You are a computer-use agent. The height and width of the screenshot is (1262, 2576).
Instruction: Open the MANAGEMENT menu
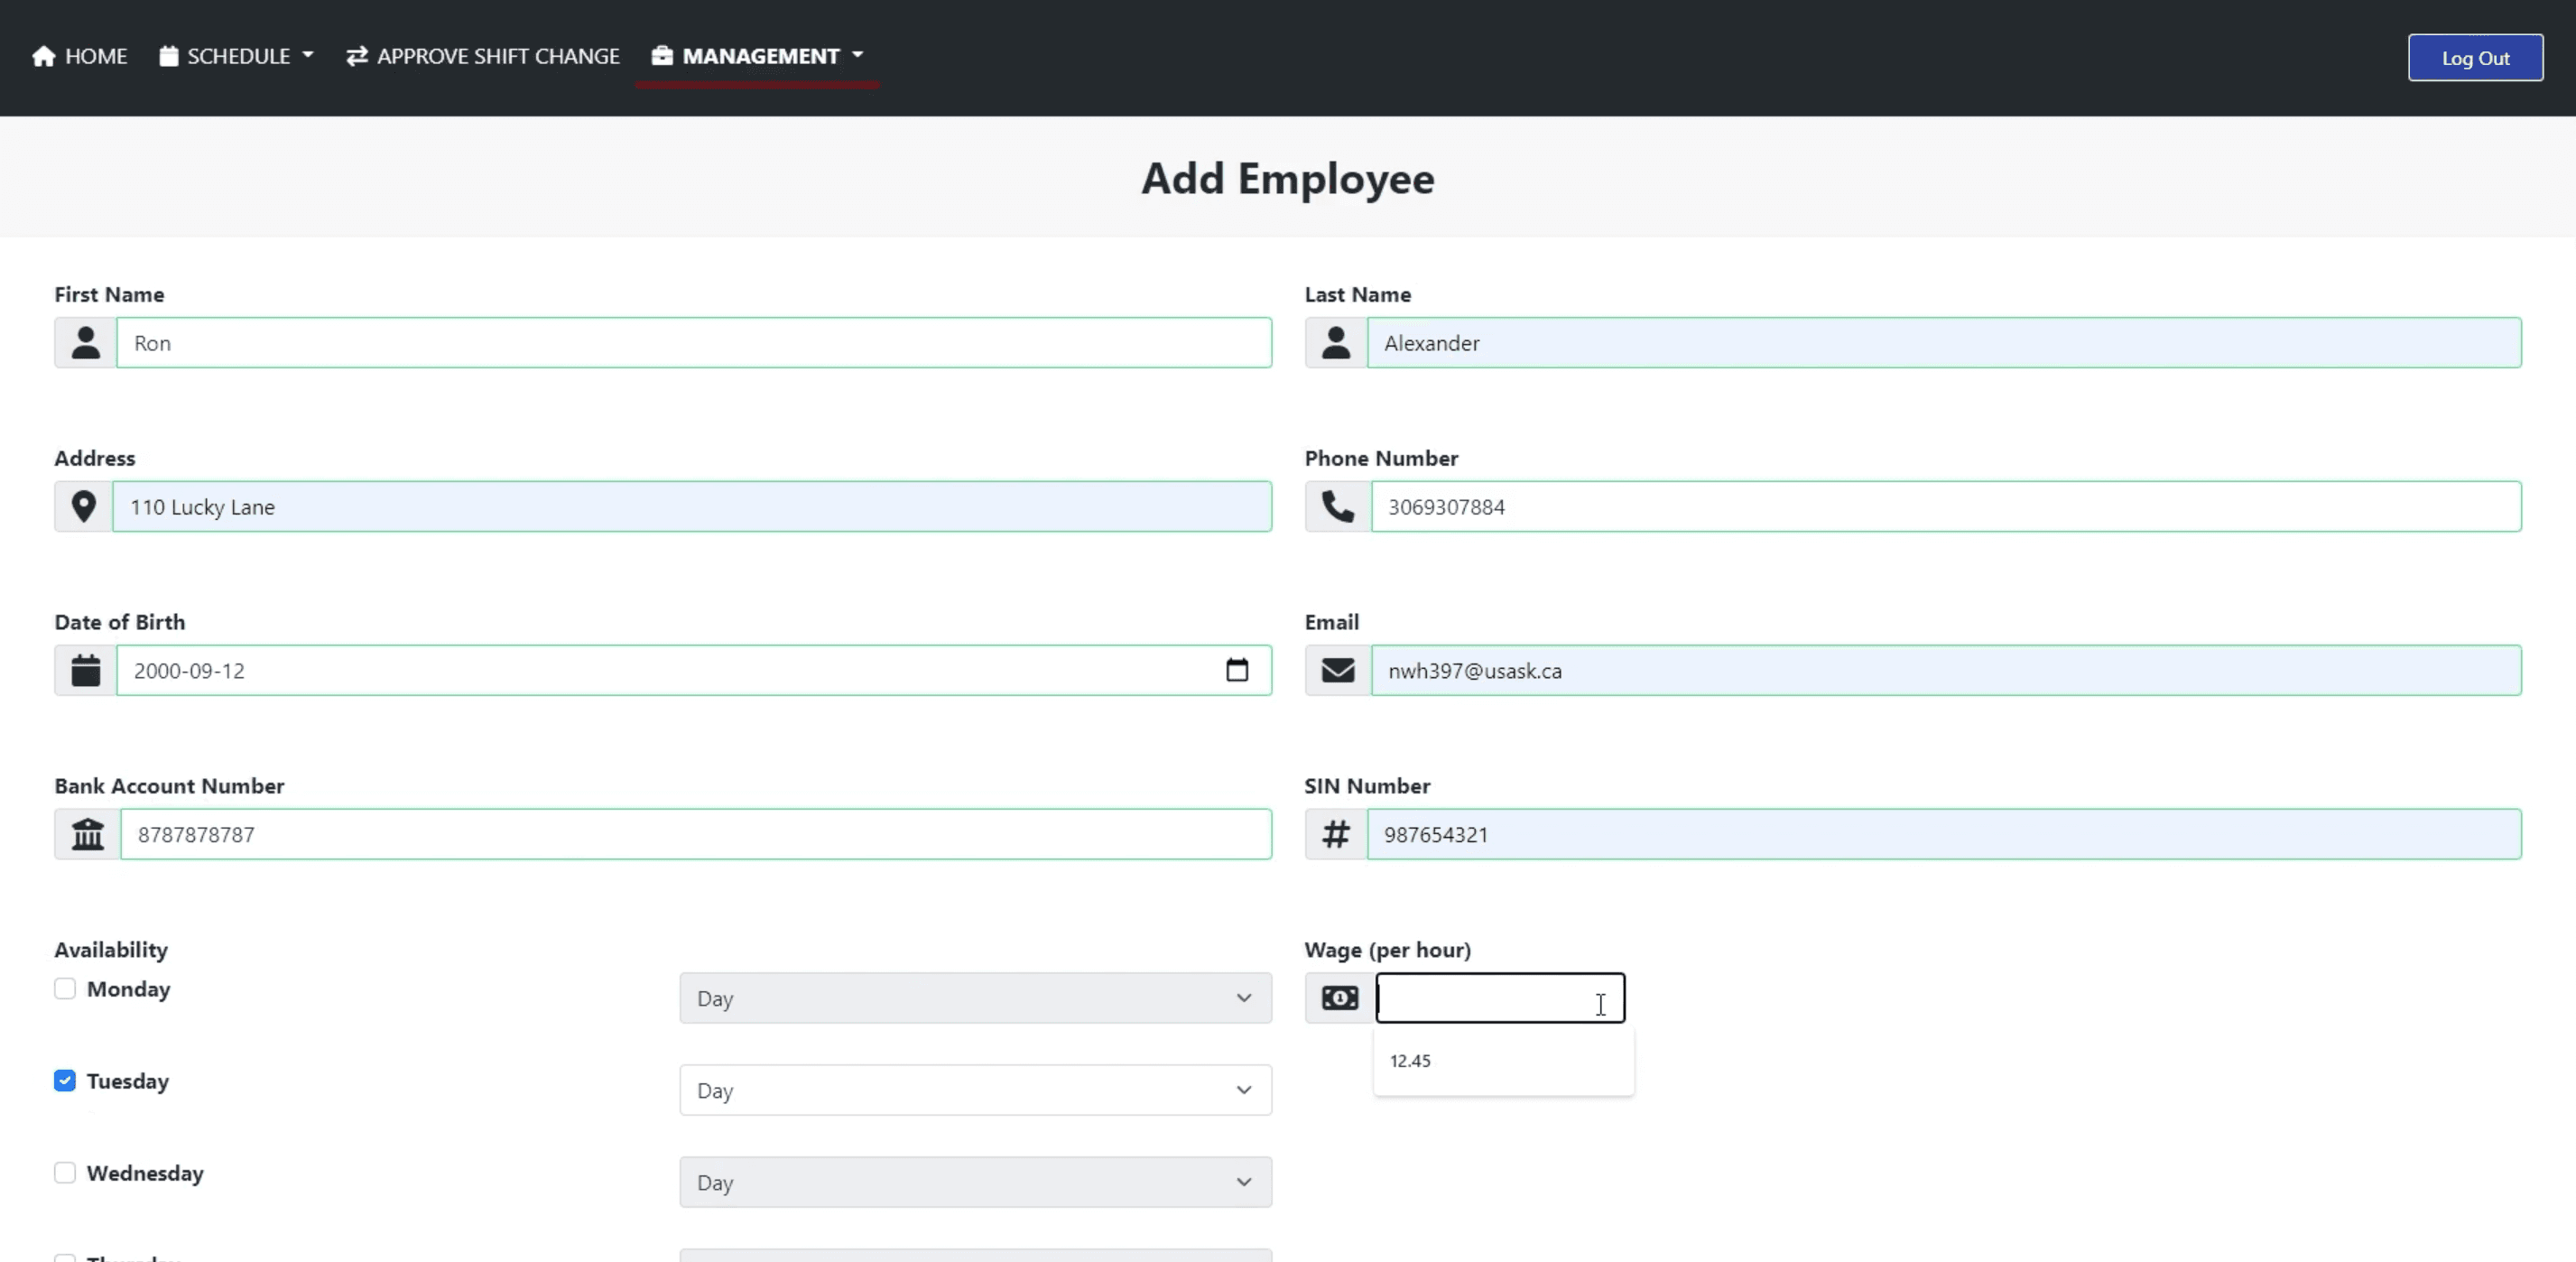coord(757,55)
